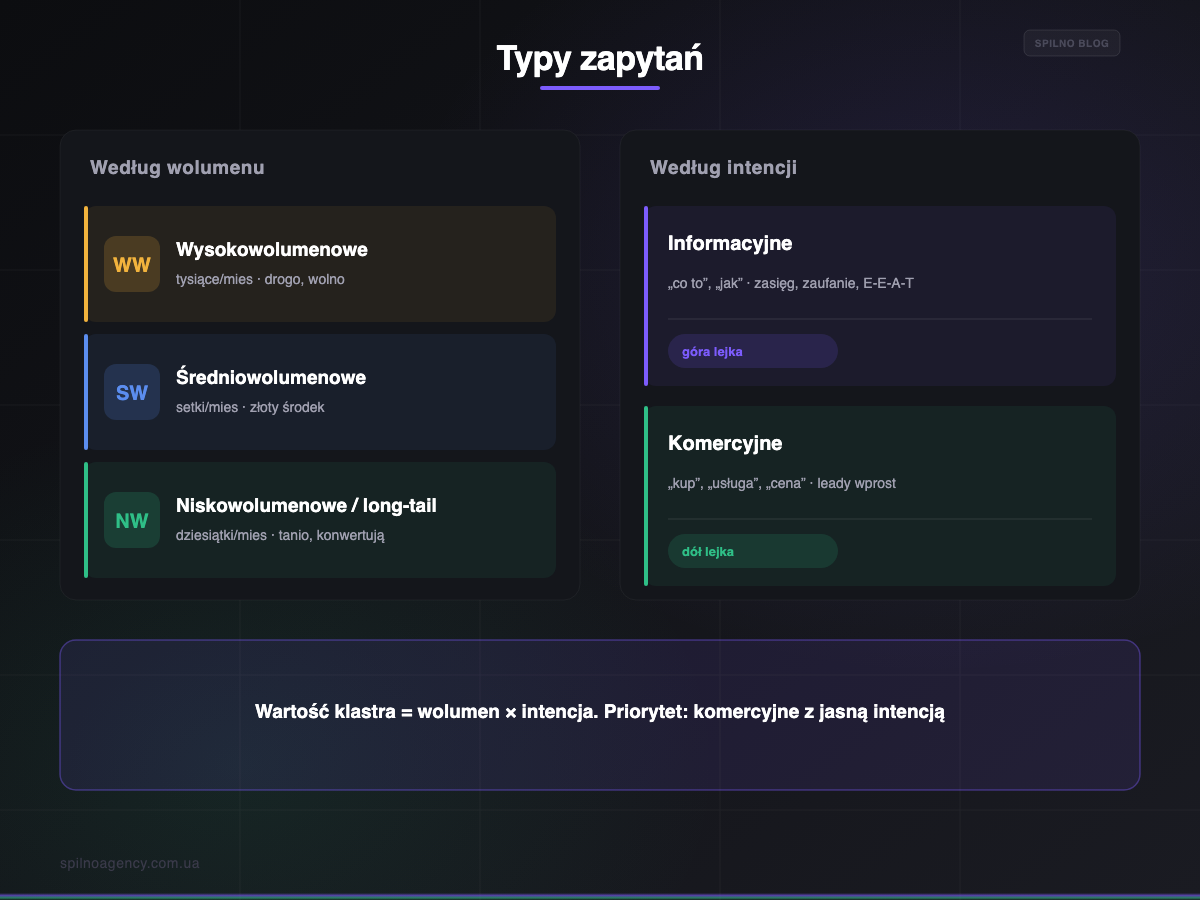Click the description mentioning E-E-A-T

click(791, 283)
